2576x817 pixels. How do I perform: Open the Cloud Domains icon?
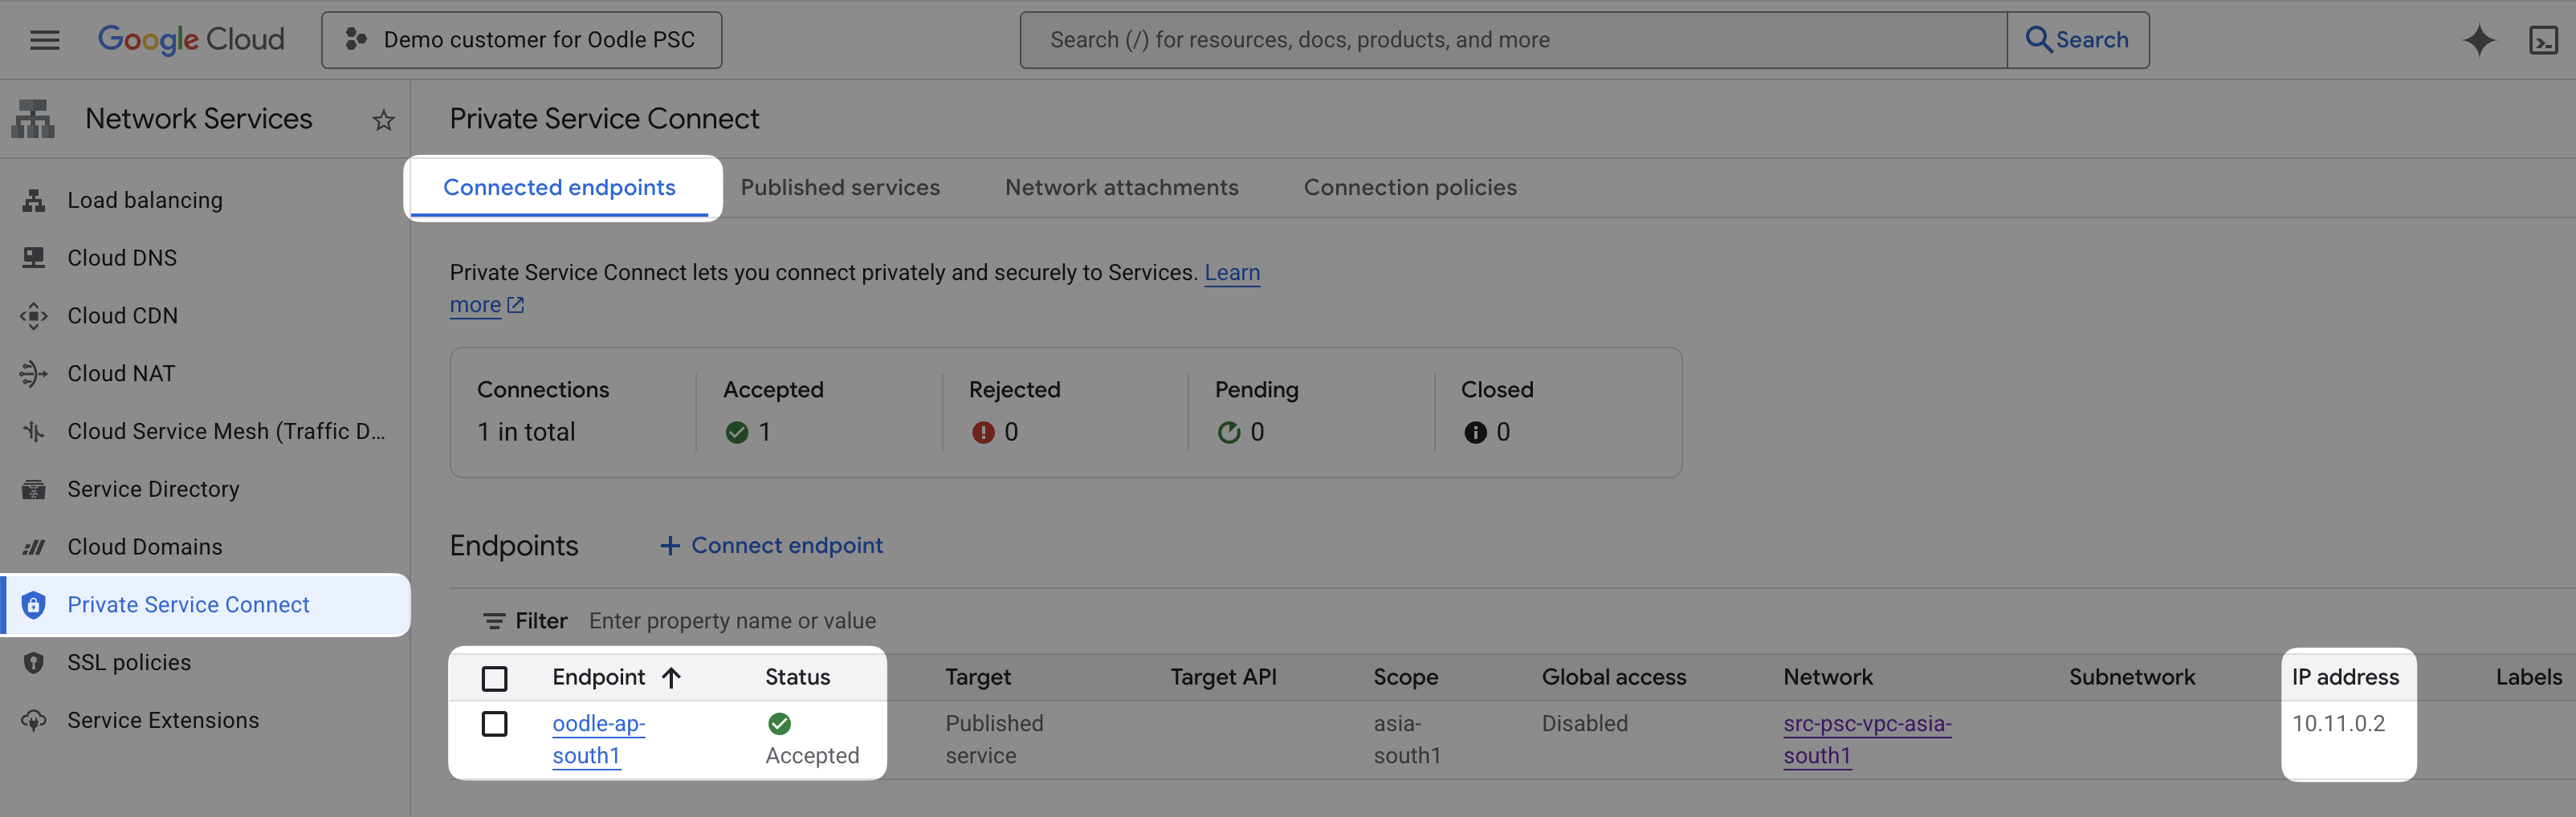(33, 546)
